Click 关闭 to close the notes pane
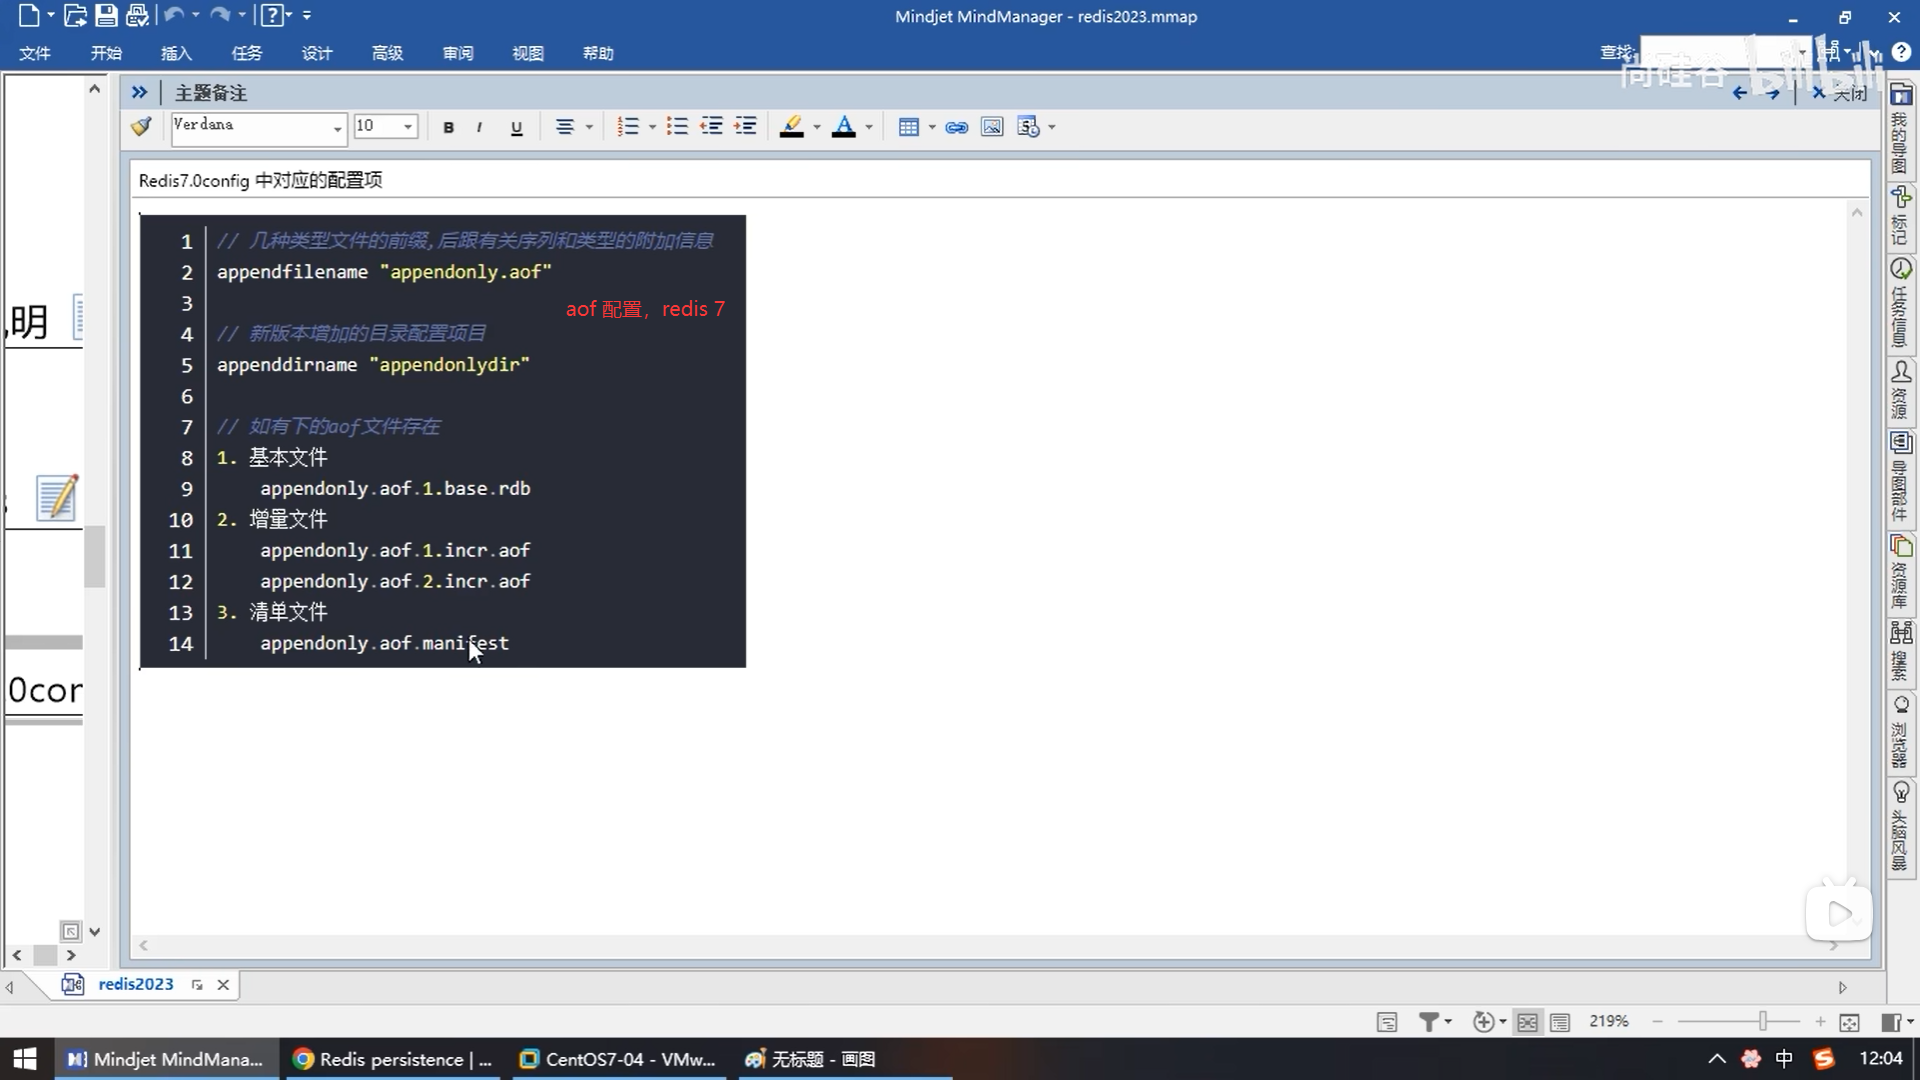 [1848, 93]
